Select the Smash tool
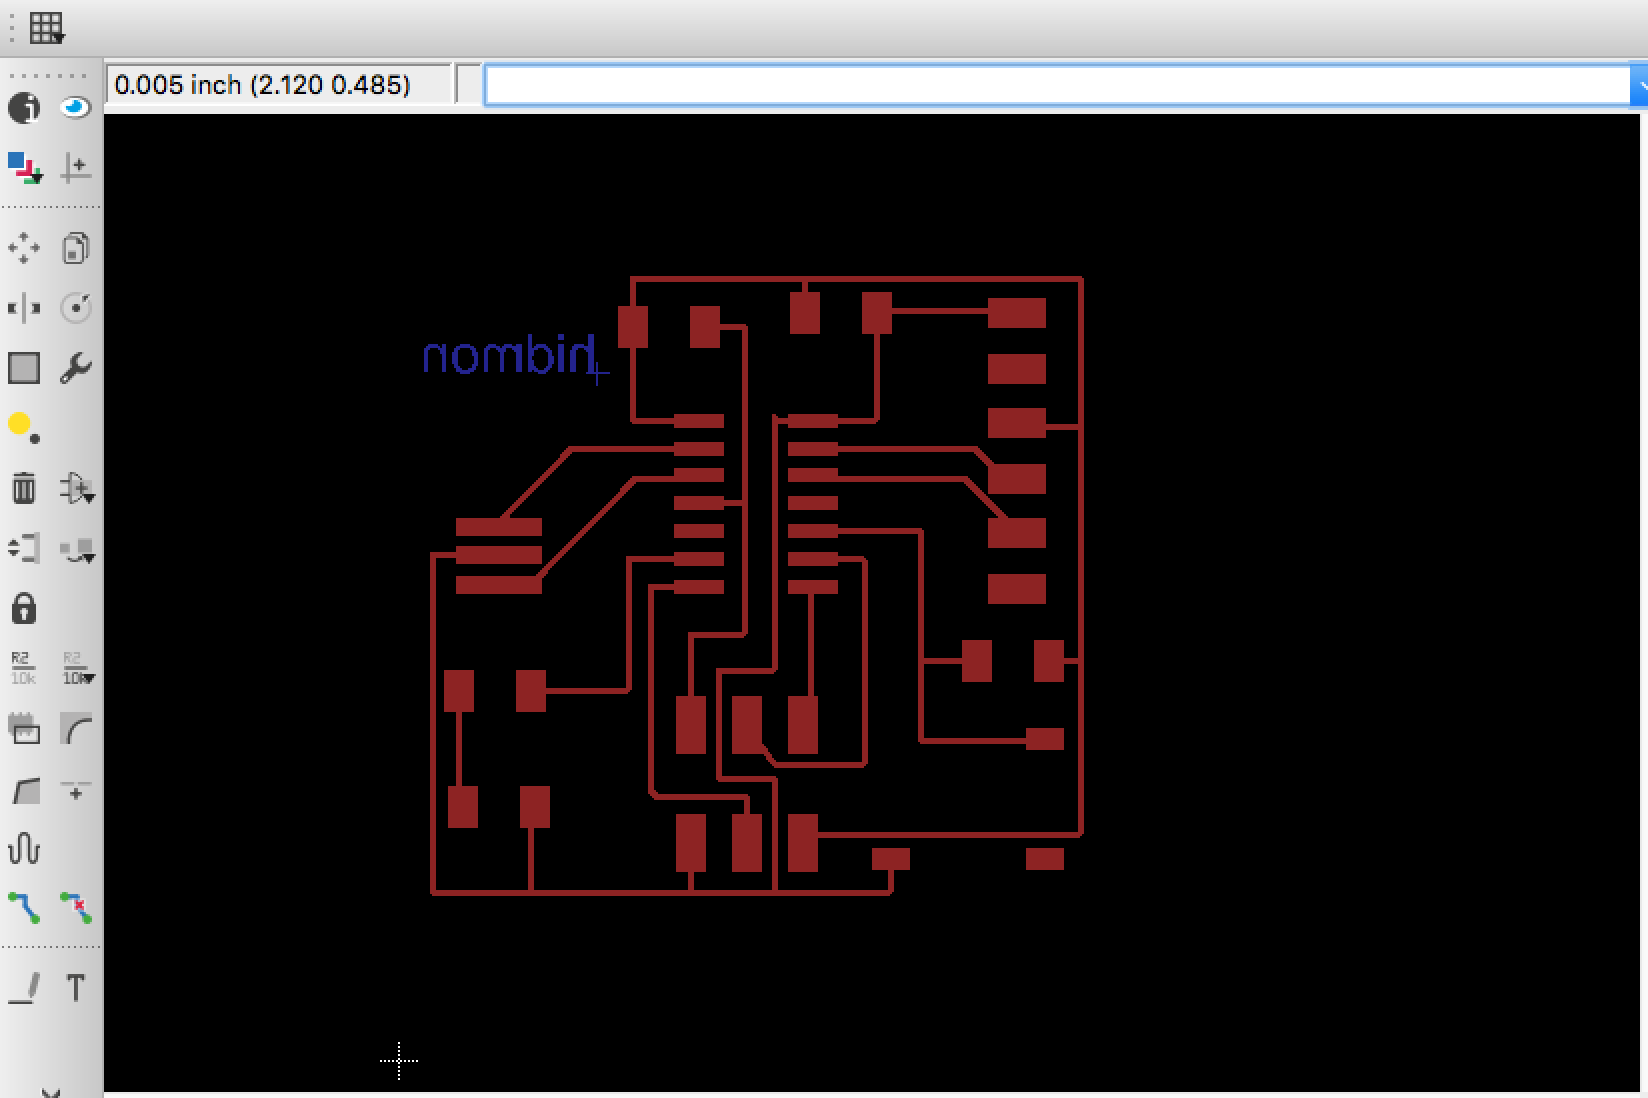This screenshot has width=1648, height=1098. point(24,730)
